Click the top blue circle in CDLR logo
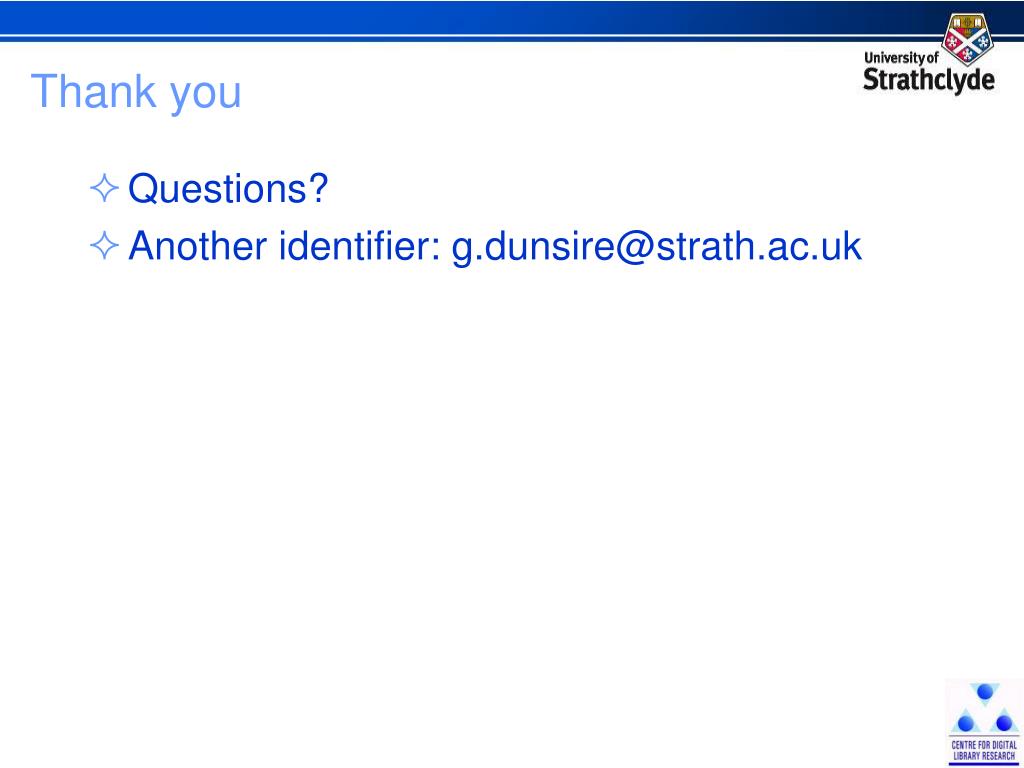Image resolution: width=1024 pixels, height=768 pixels. (x=985, y=692)
